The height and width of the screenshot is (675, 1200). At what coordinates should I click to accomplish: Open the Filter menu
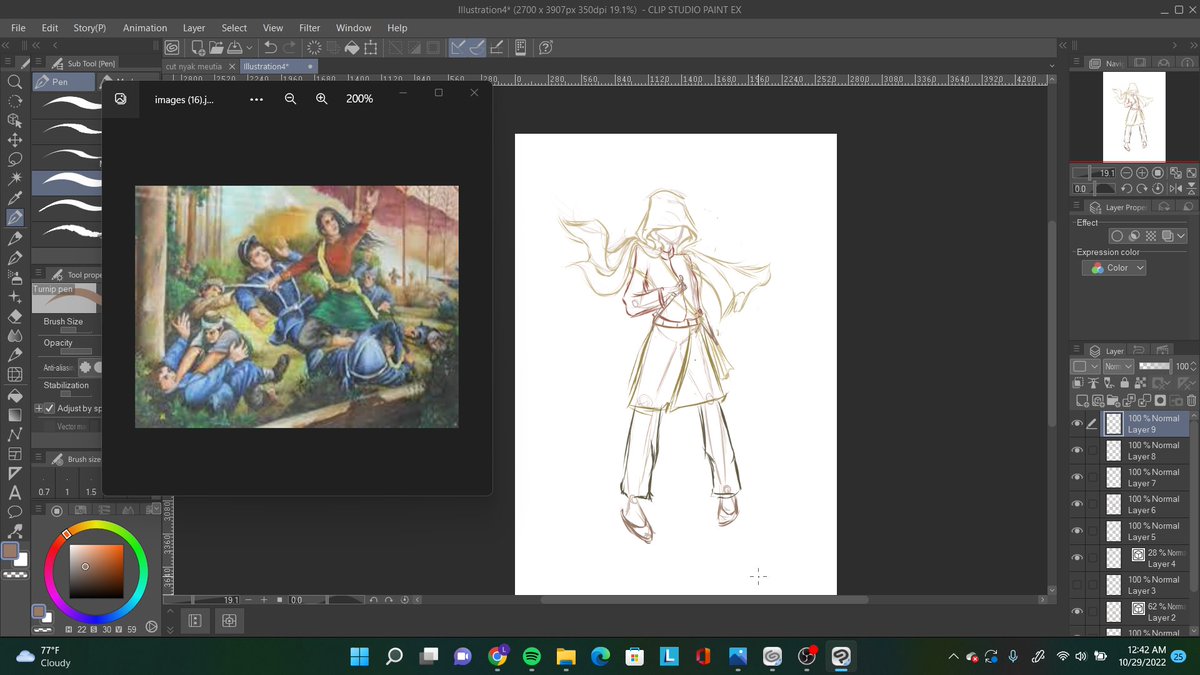(x=310, y=28)
